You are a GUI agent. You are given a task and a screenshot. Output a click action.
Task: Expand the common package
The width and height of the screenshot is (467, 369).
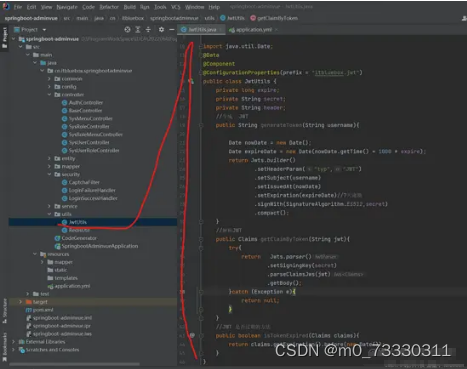49,79
